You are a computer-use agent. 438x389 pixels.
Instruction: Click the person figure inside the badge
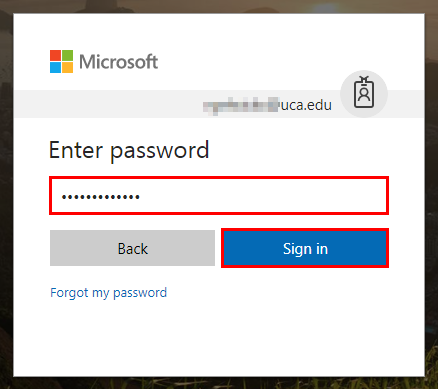[364, 95]
